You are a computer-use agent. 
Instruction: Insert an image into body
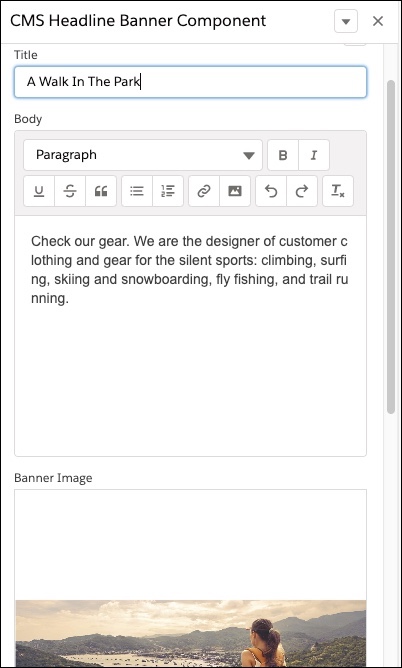tap(235, 191)
